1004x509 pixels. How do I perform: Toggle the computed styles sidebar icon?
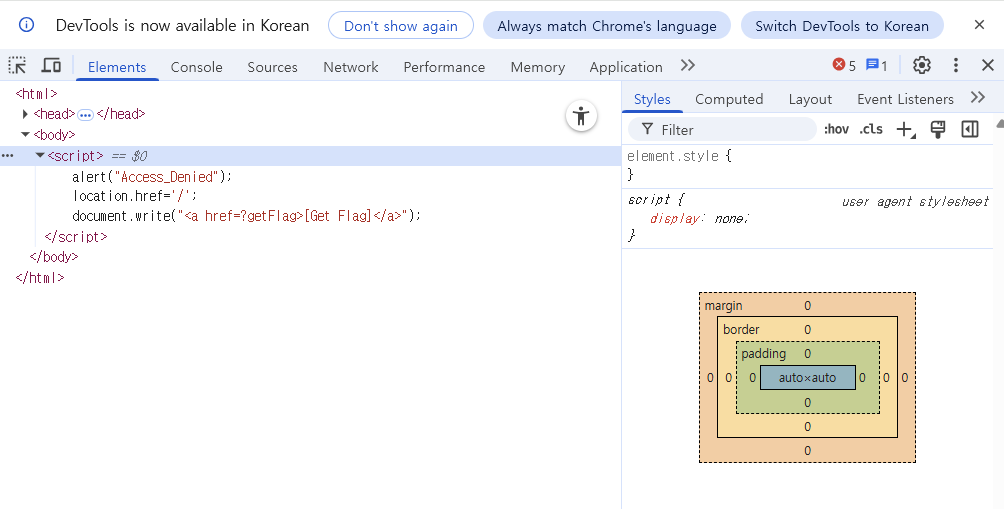tap(970, 129)
